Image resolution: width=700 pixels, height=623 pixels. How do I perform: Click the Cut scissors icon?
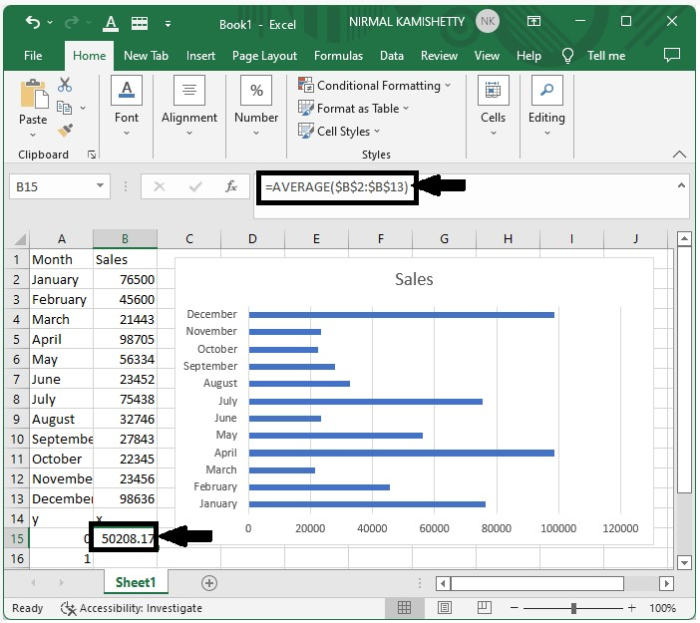65,85
